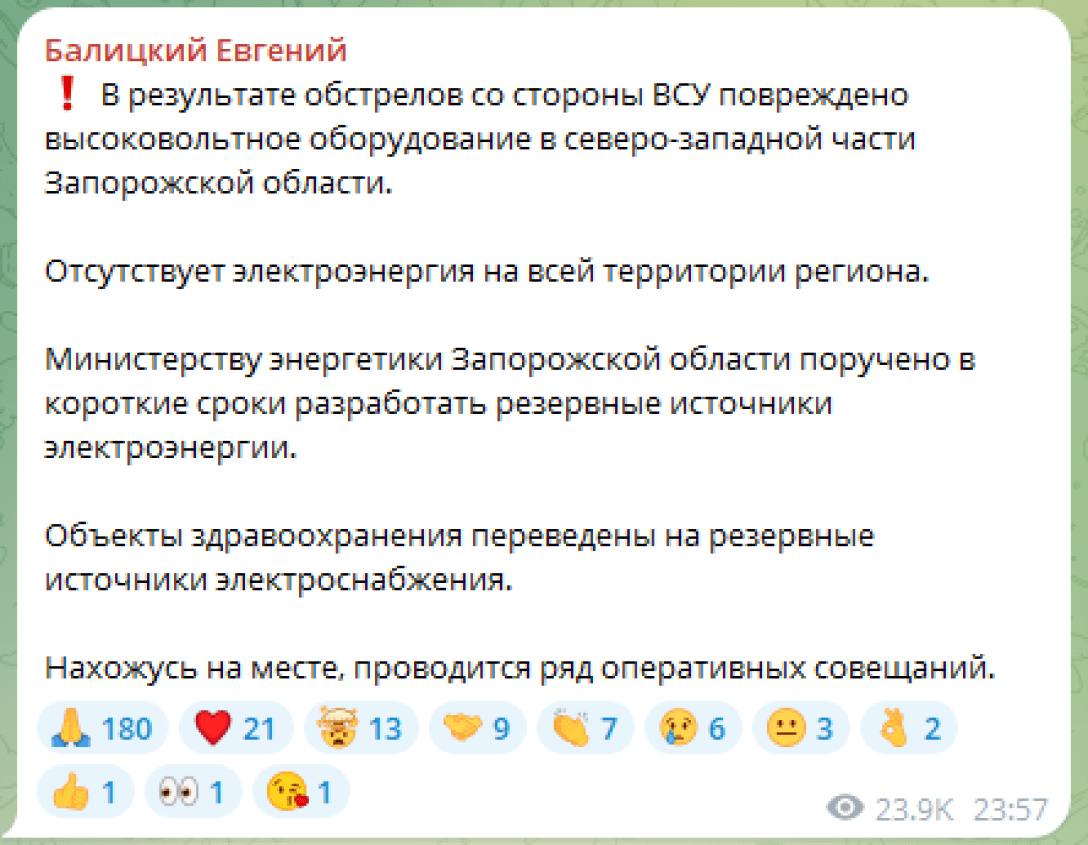
Task: Click the praying hands reaction with 180
Action: click(101, 727)
